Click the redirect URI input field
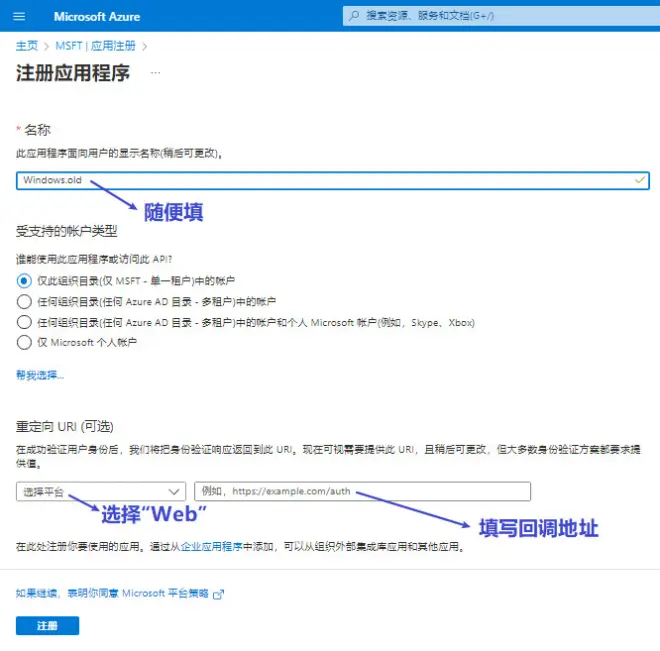This screenshot has width=660, height=651. coord(362,492)
